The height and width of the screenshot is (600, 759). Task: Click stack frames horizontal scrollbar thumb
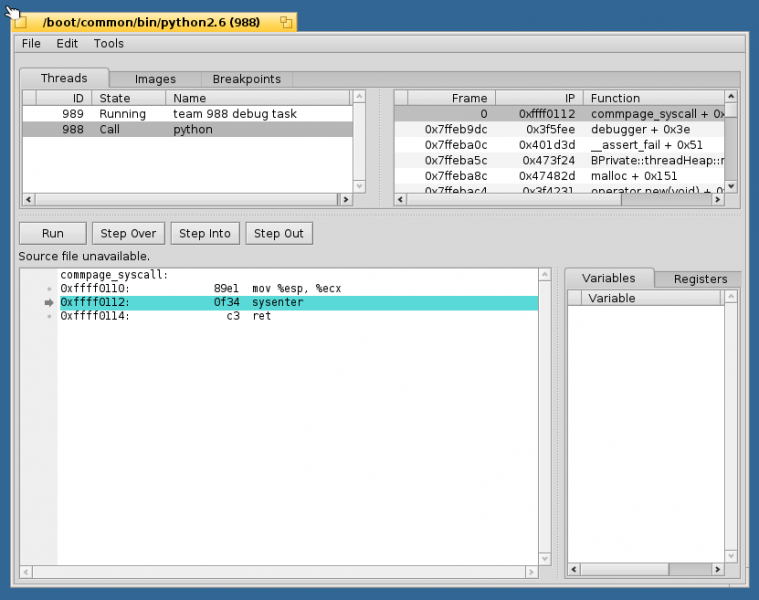(x=514, y=199)
